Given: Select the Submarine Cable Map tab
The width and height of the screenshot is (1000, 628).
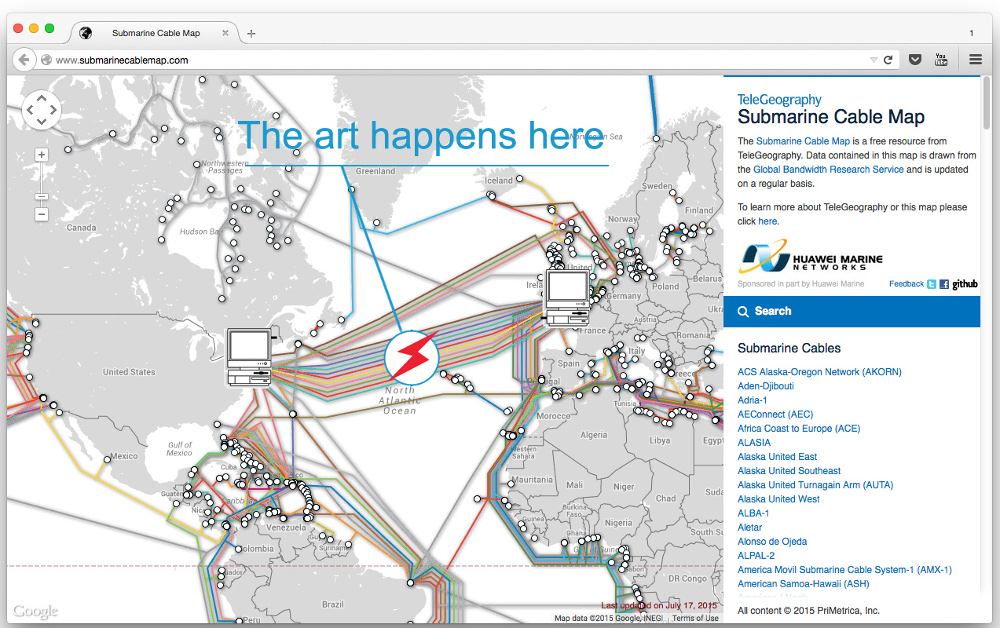Looking at the screenshot, I should tap(156, 33).
